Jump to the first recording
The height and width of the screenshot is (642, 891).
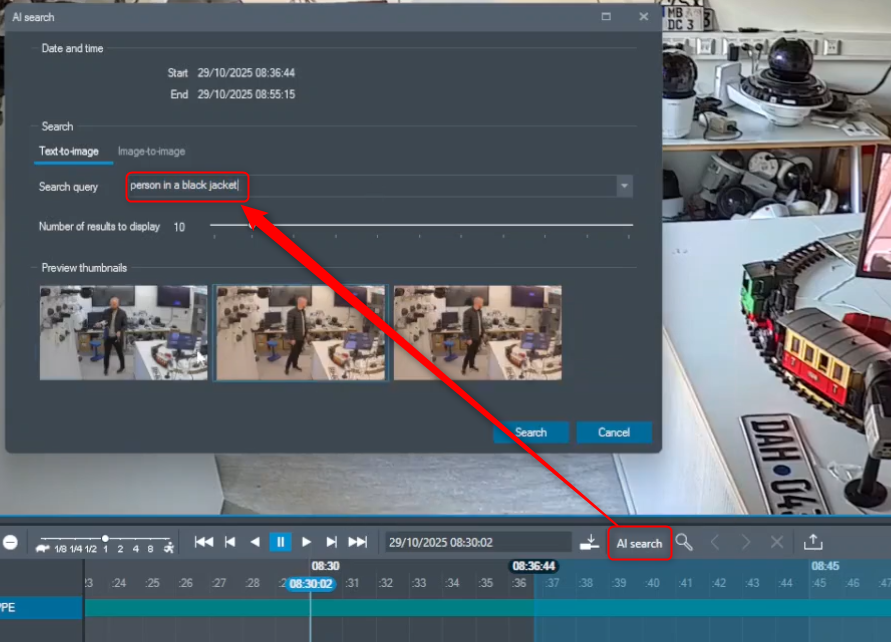pyautogui.click(x=204, y=542)
